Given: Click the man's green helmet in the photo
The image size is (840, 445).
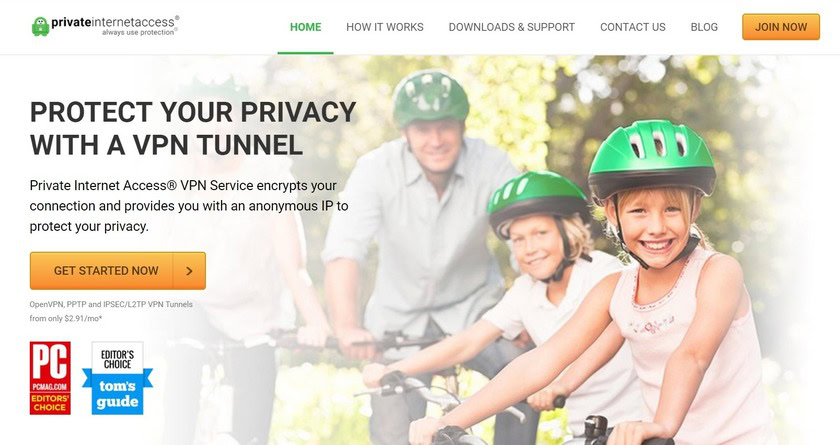Looking at the screenshot, I should pos(431,97).
